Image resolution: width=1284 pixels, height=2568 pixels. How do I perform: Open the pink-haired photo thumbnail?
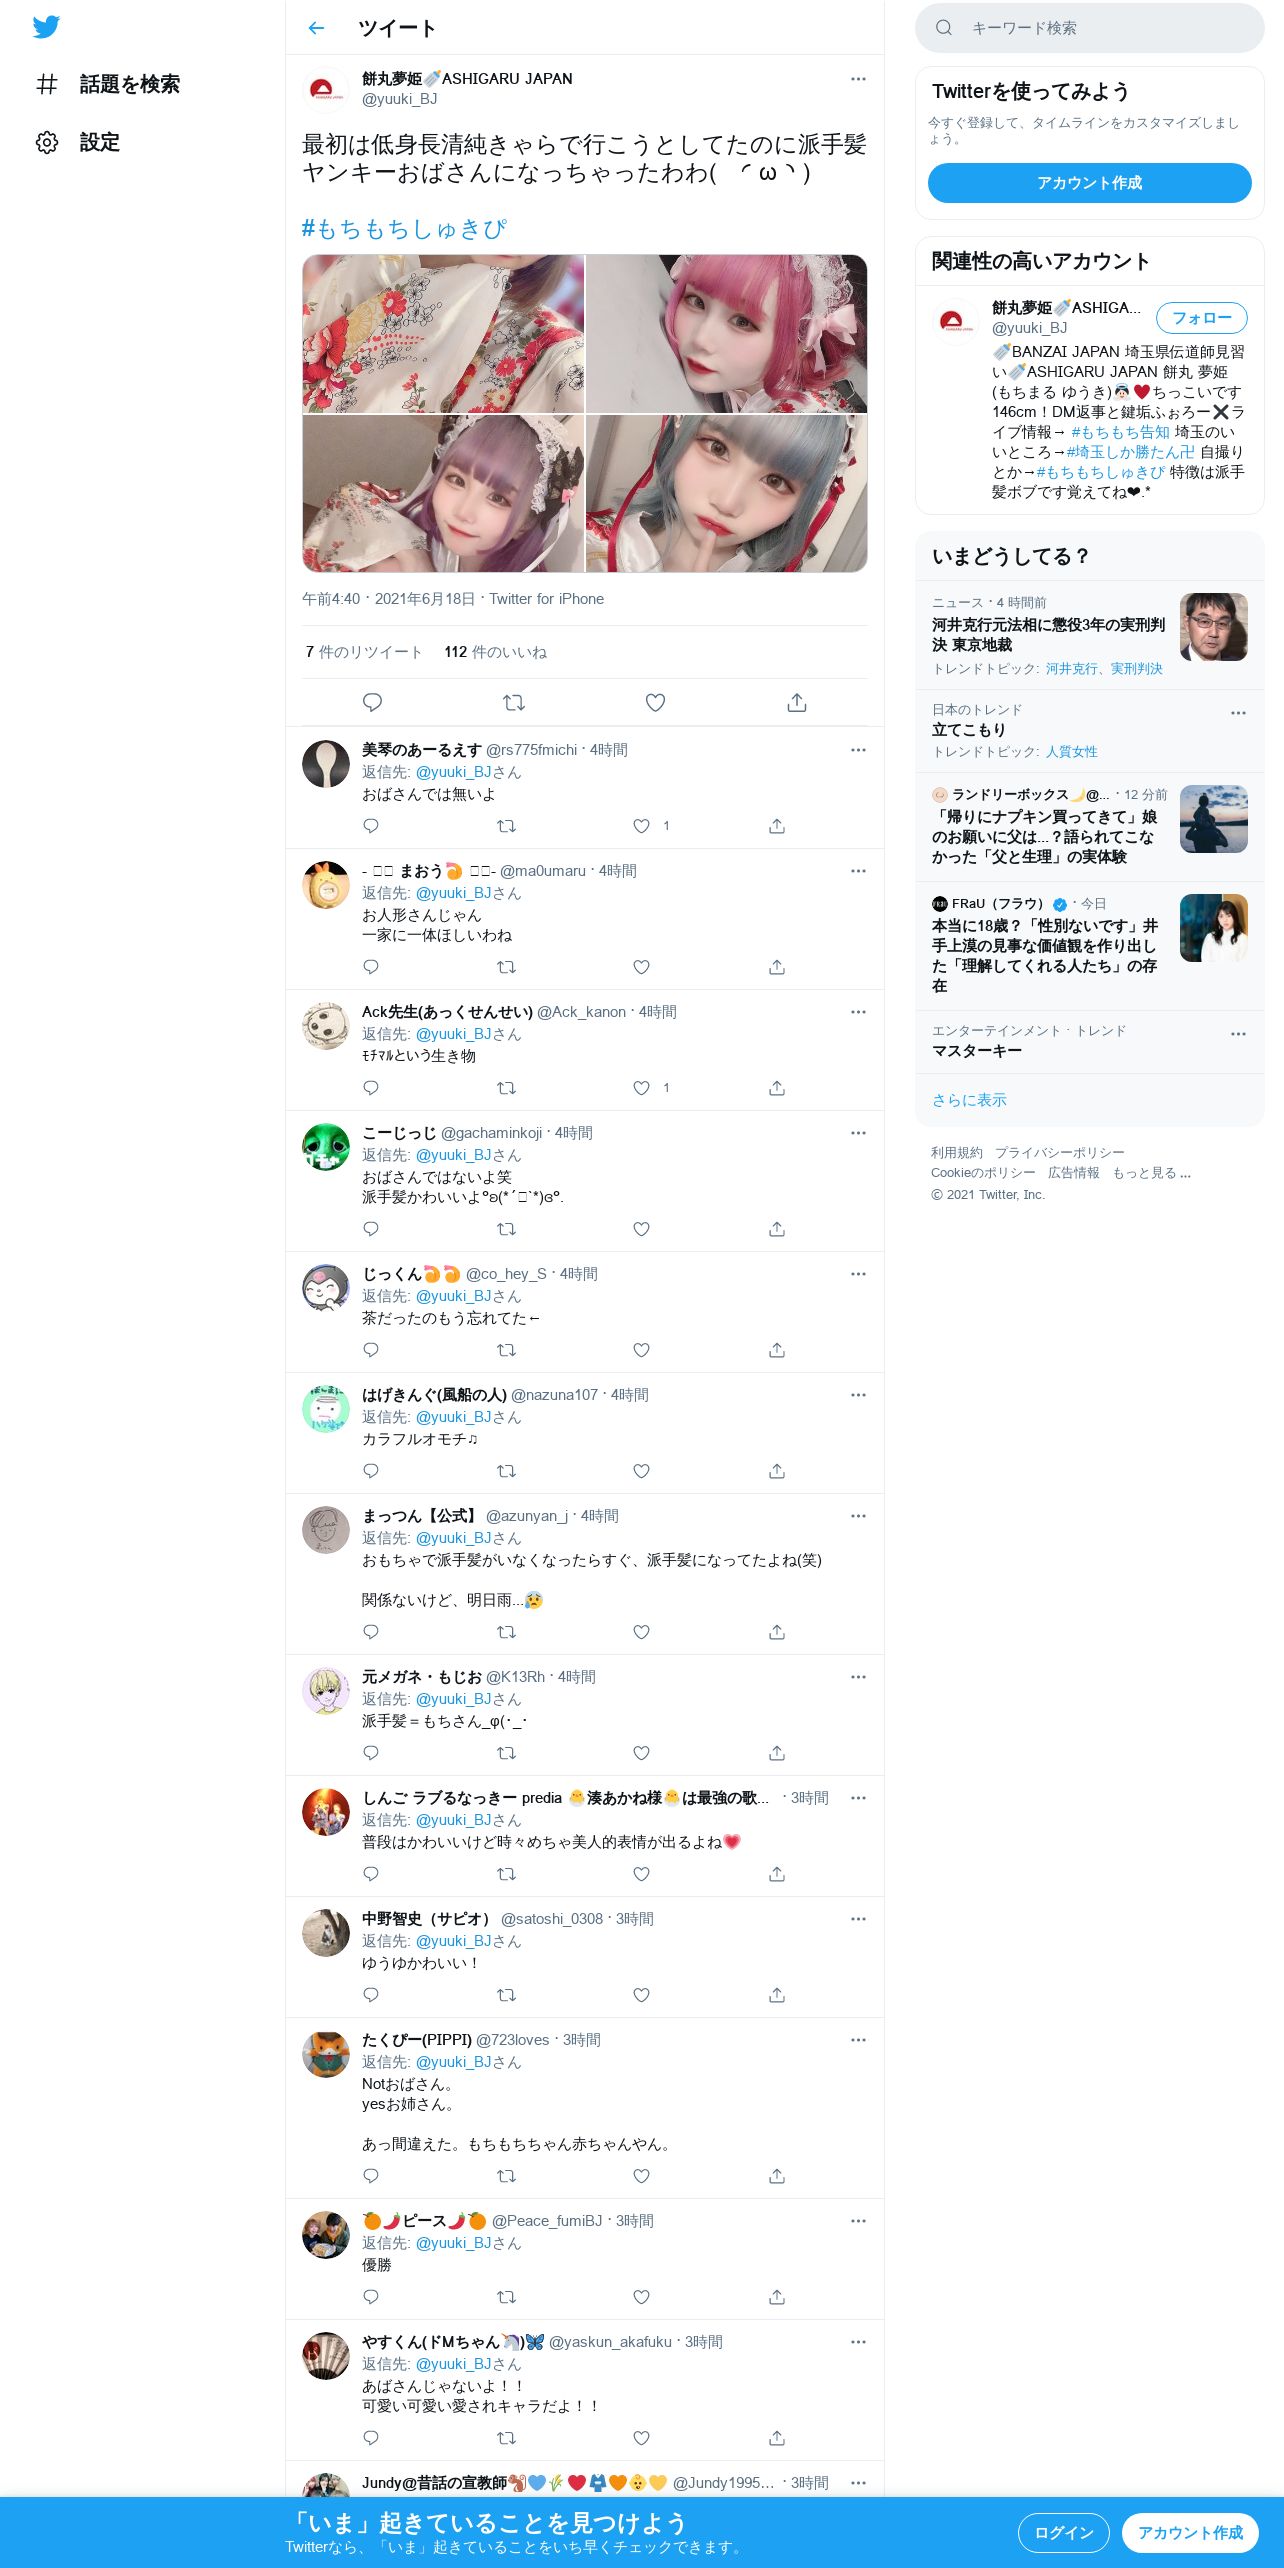726,334
